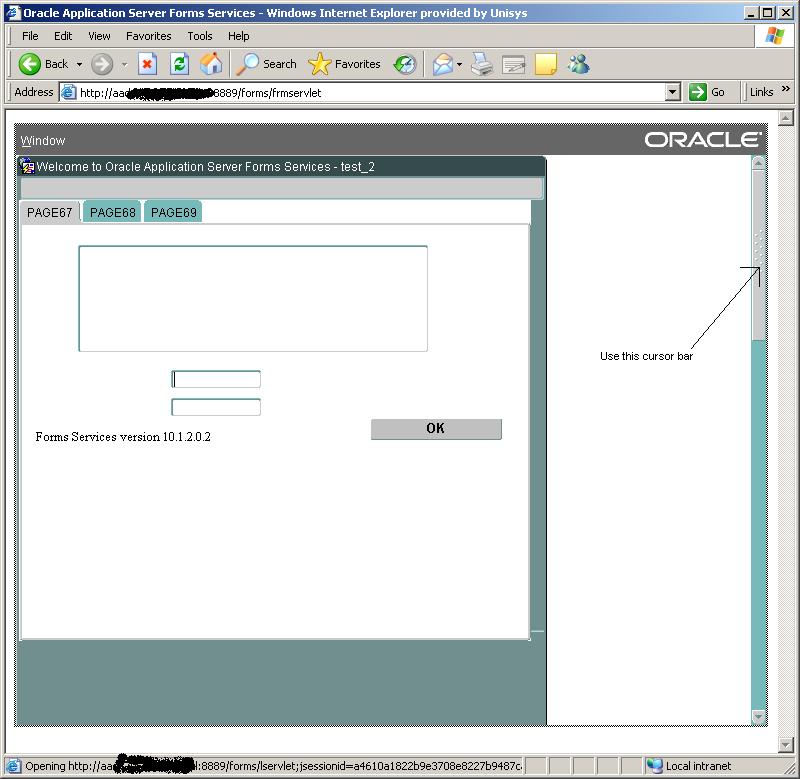The image size is (800, 779).
Task: Click the Edit page toolbar icon
Action: tap(514, 65)
